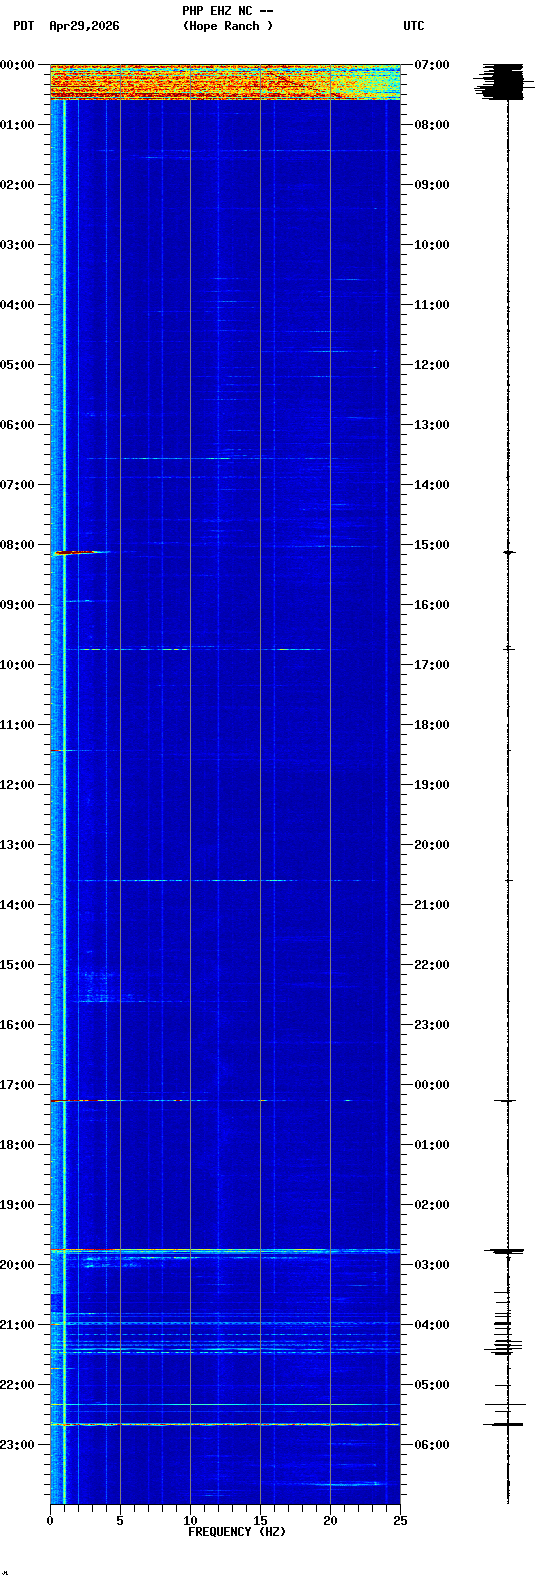Click the PDT axis '05:00' time label
The image size is (552, 1584).
click(17, 365)
